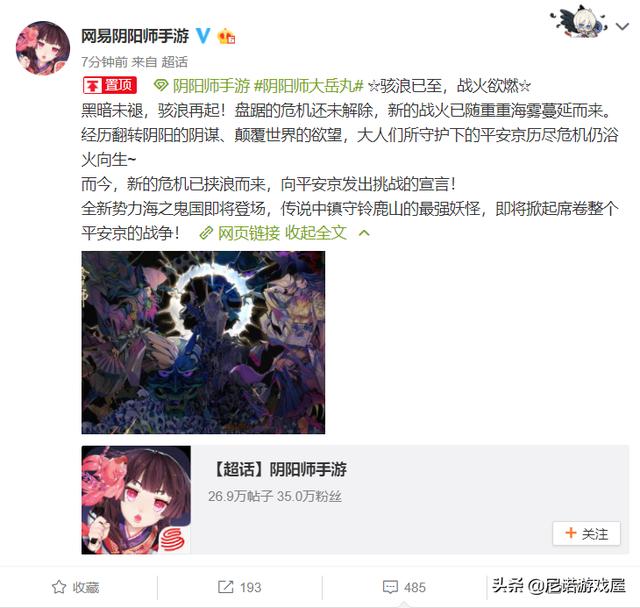Viewport: 640px width, 608px height.
Task: Open the dark artwork post image
Action: point(203,342)
